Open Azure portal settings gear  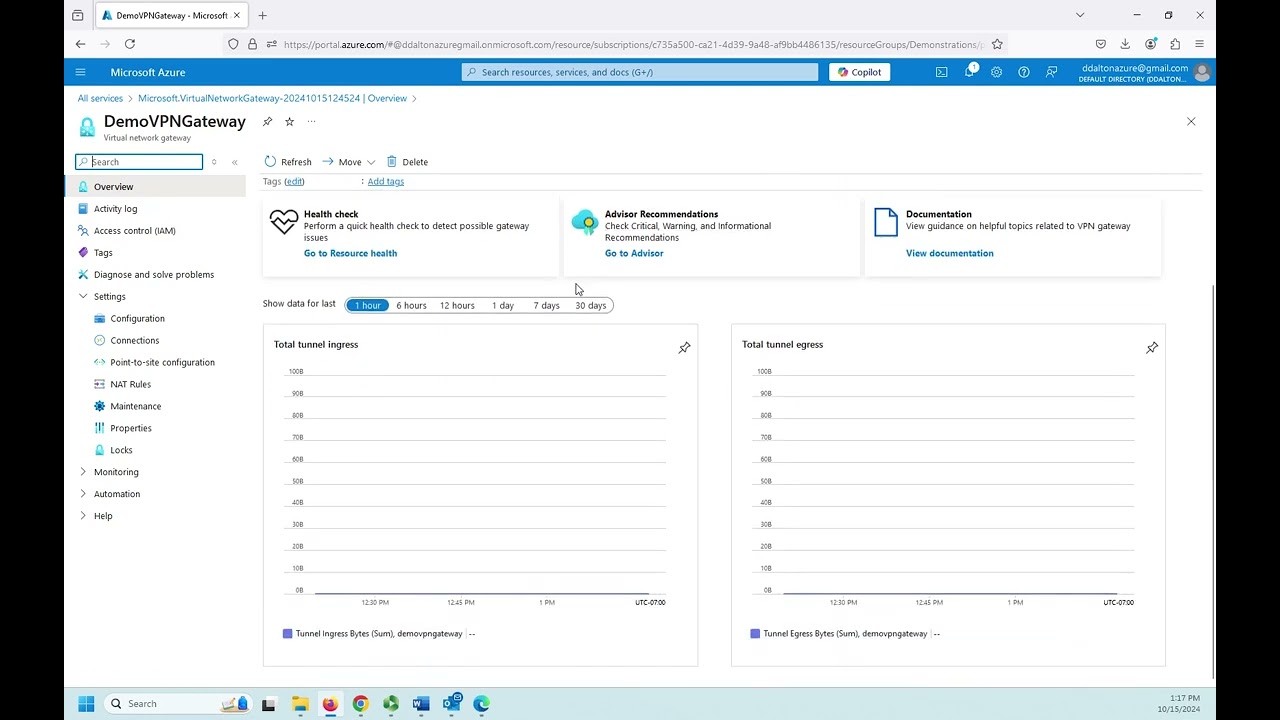pyautogui.click(x=996, y=72)
